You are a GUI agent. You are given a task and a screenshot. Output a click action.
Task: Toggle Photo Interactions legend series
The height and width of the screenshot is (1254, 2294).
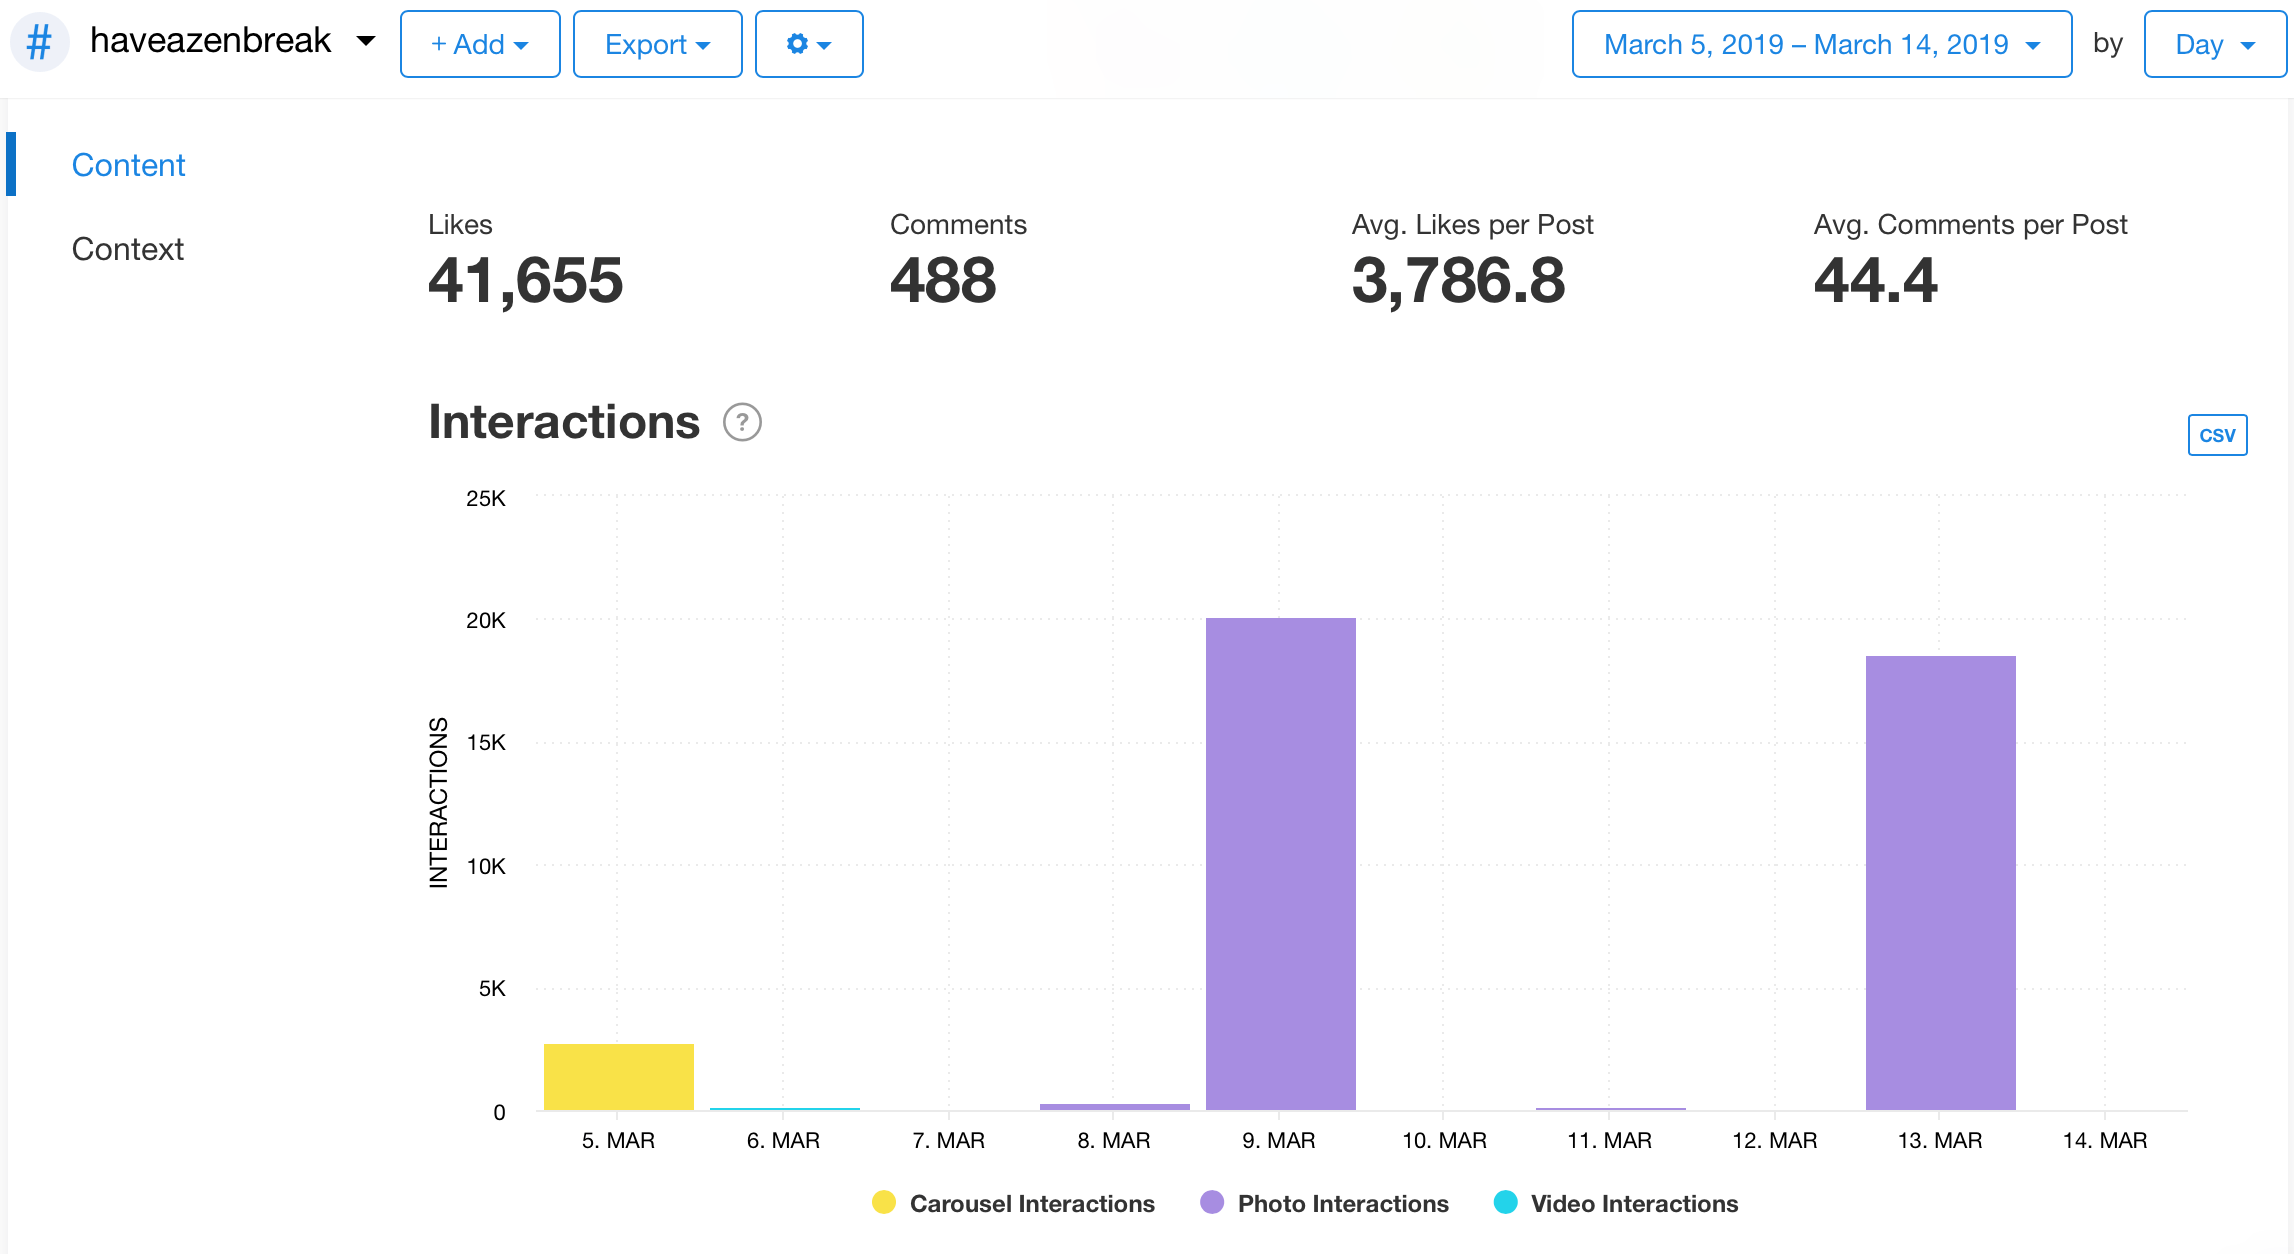pyautogui.click(x=1342, y=1203)
